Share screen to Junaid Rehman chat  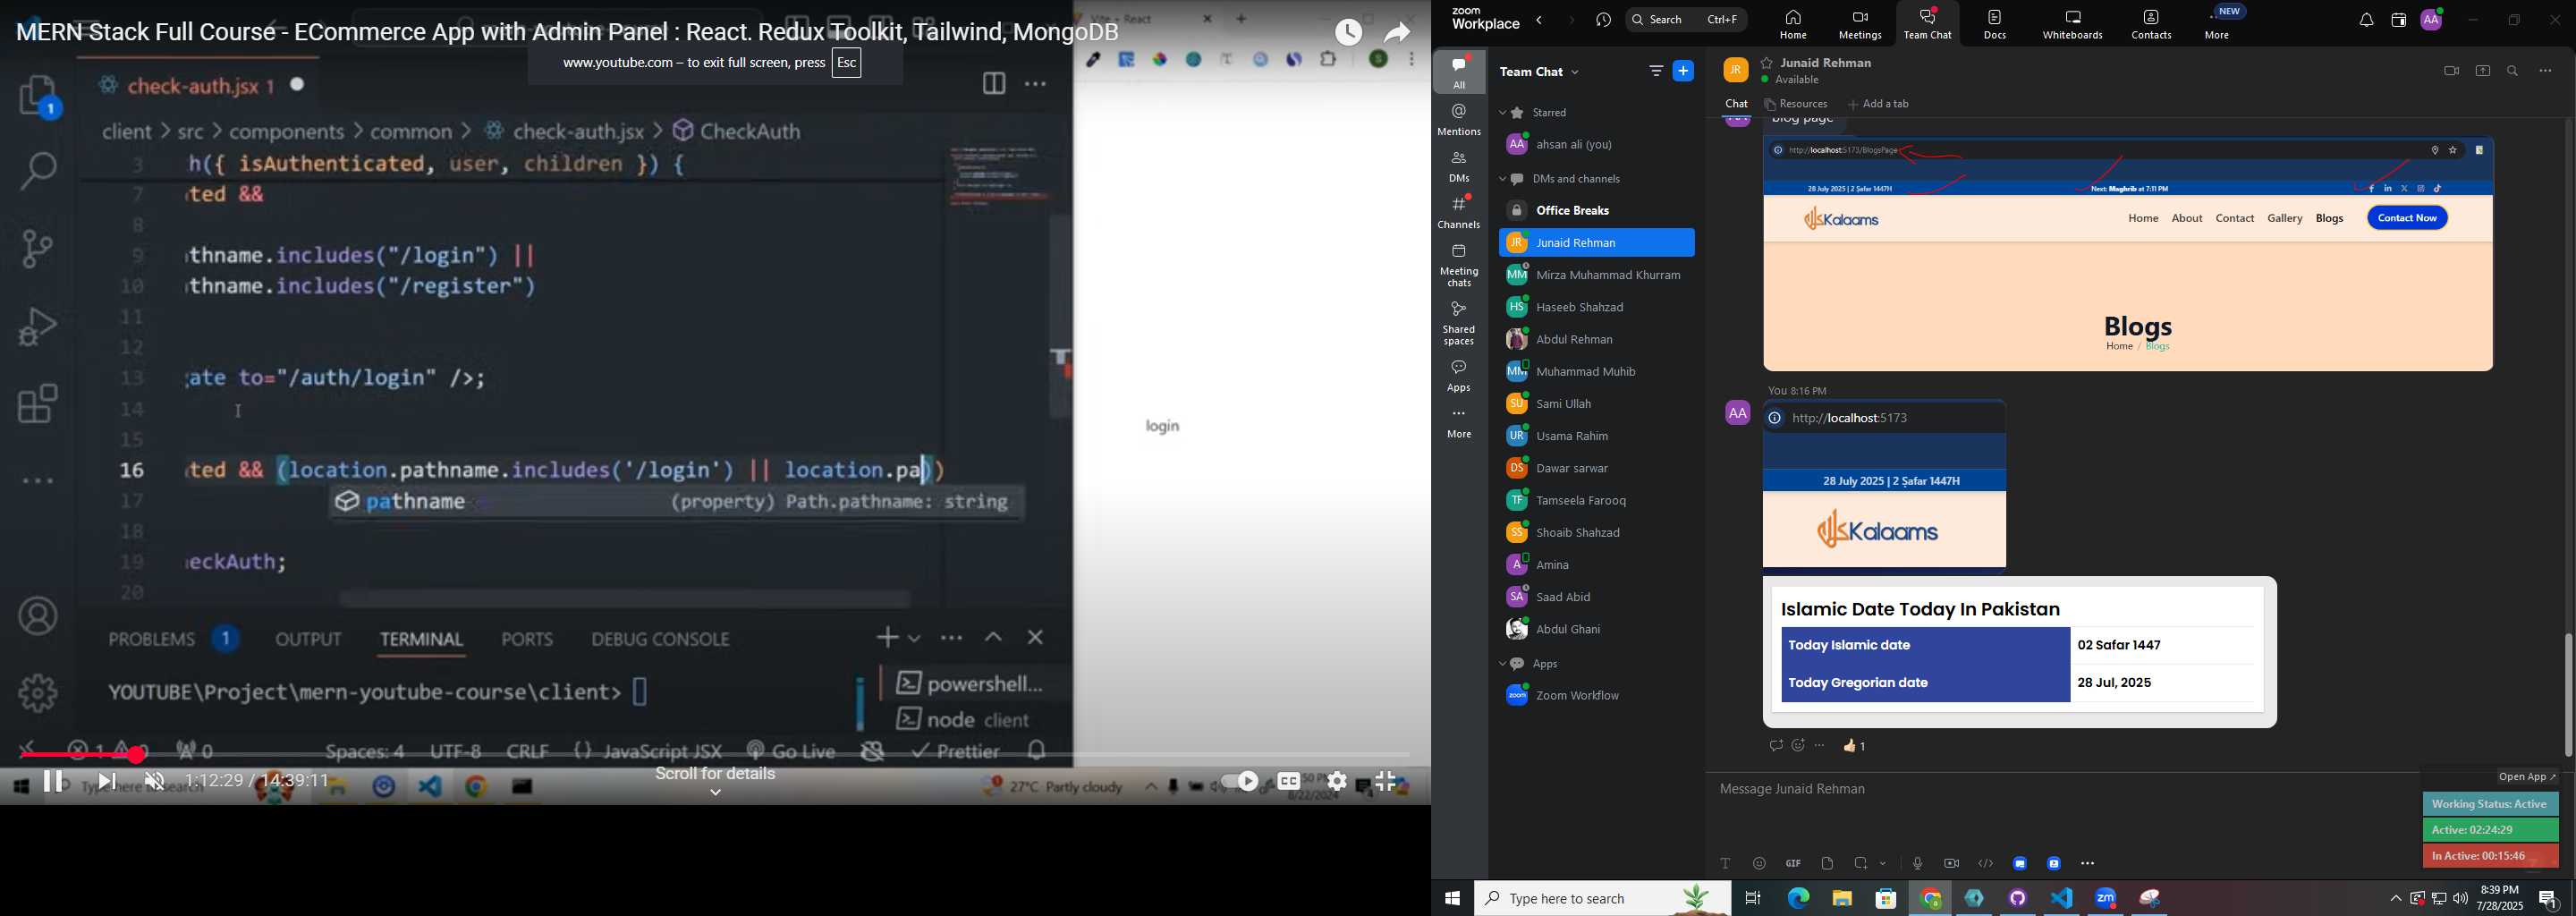coord(2482,71)
